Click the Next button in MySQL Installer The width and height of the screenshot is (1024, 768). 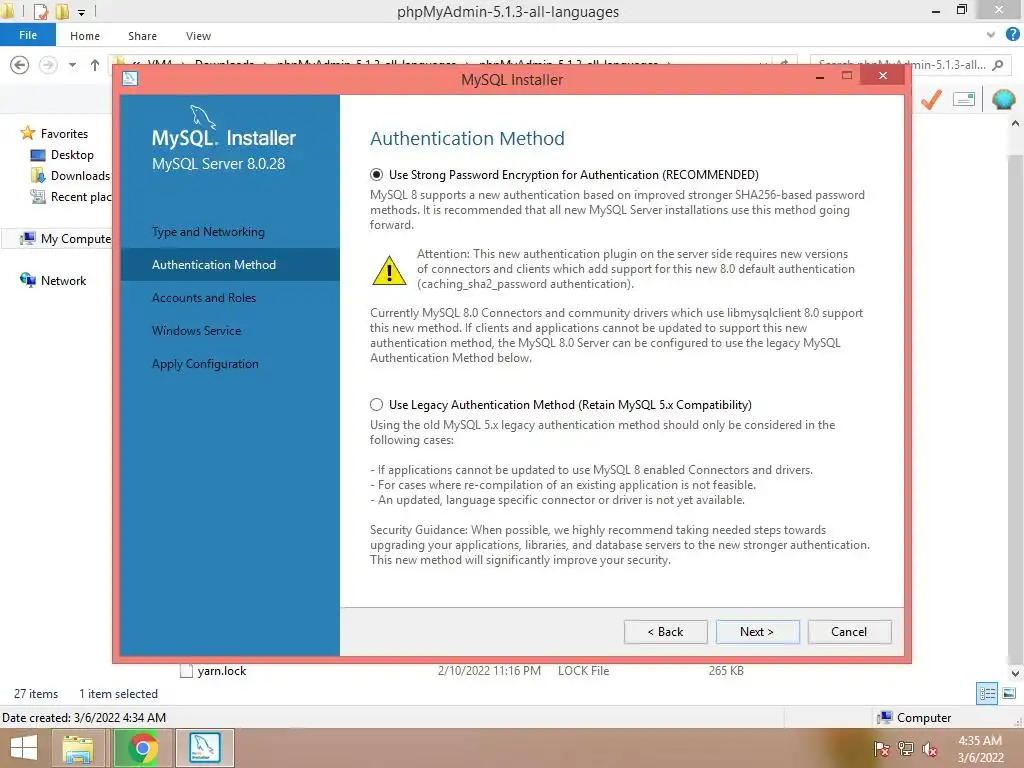(x=758, y=632)
